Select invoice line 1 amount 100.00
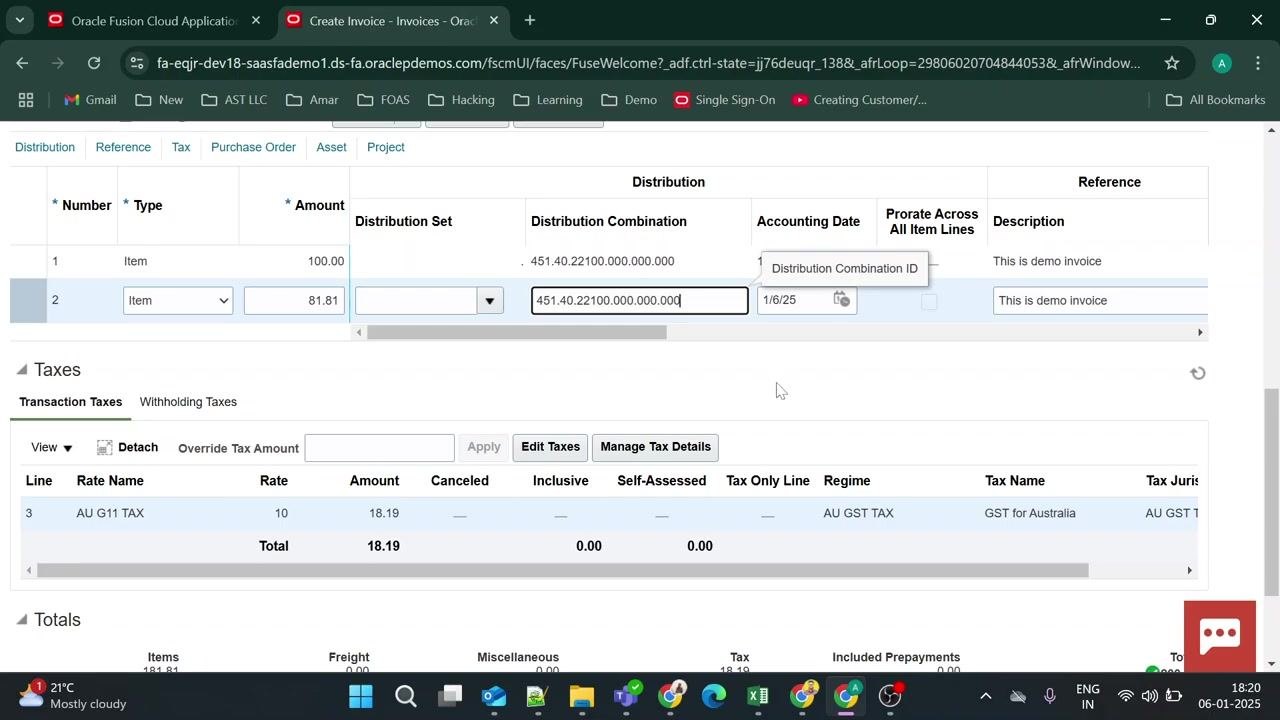The width and height of the screenshot is (1280, 720). [325, 261]
